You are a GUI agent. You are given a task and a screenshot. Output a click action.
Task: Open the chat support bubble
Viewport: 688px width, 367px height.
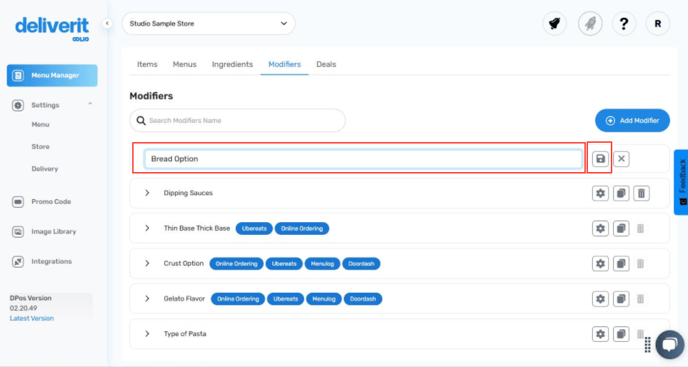tap(670, 345)
